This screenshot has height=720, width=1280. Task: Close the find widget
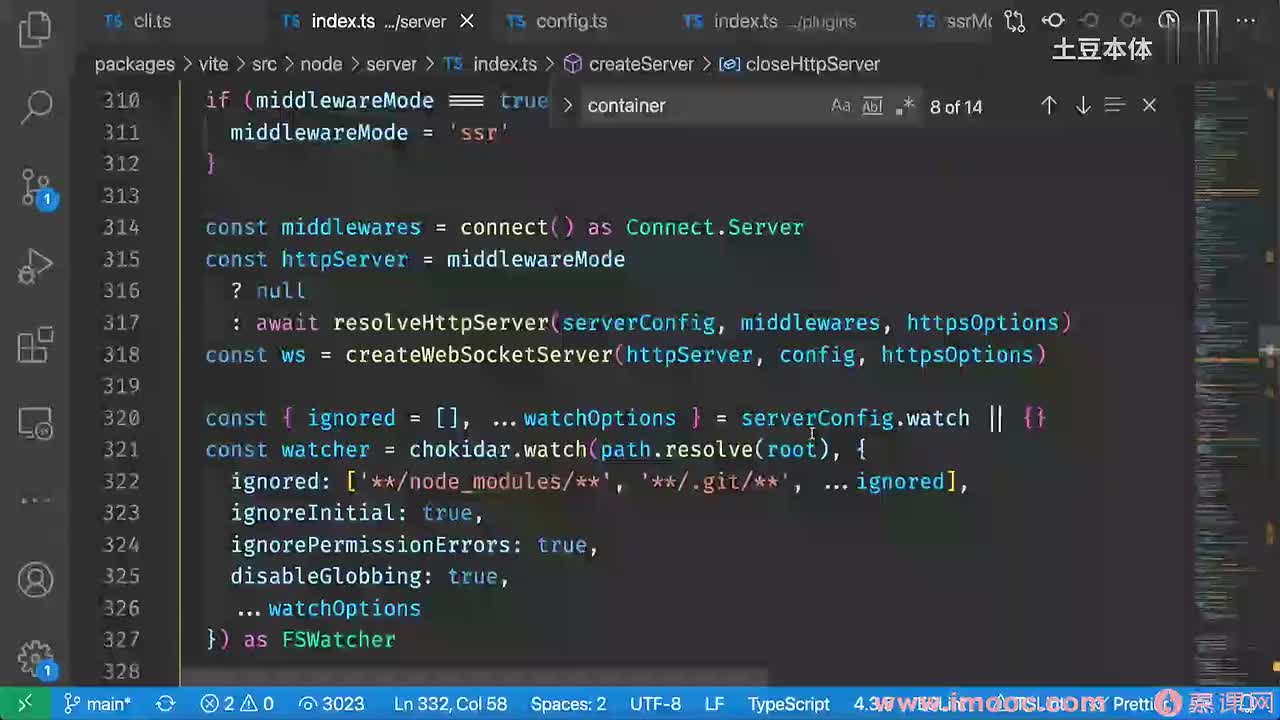(1149, 105)
